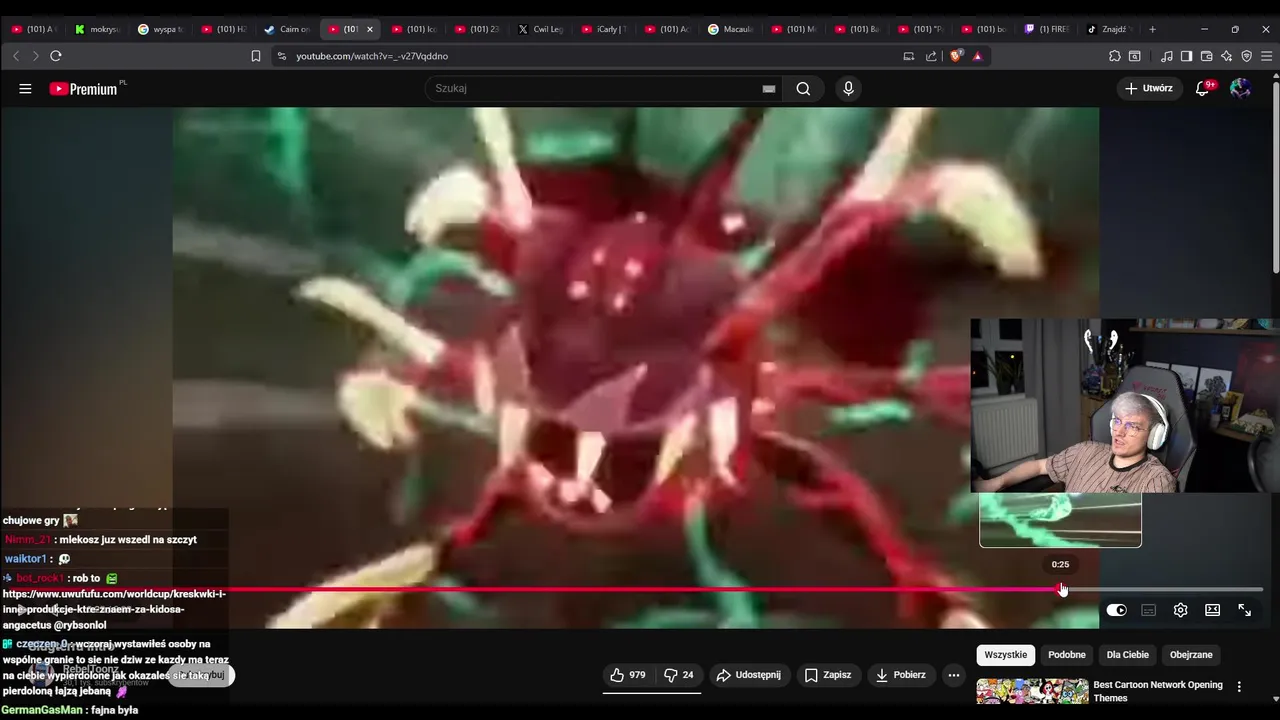Screen dimensions: 1280x720
Task: Dislike the video with 24 dislikes
Action: (x=679, y=675)
